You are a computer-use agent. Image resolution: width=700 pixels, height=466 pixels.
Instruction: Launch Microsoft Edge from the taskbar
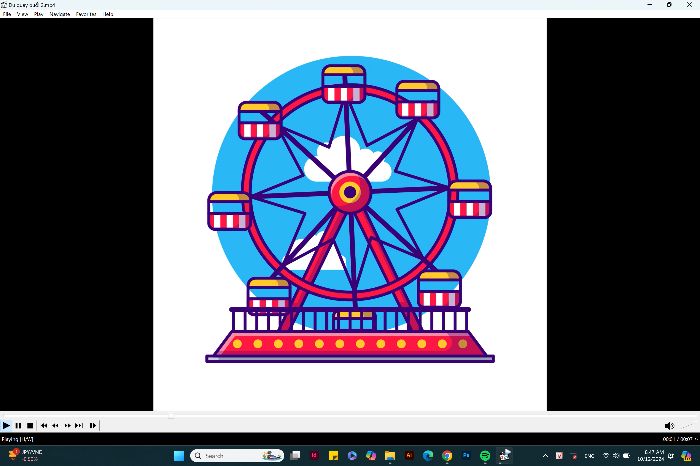[428, 456]
